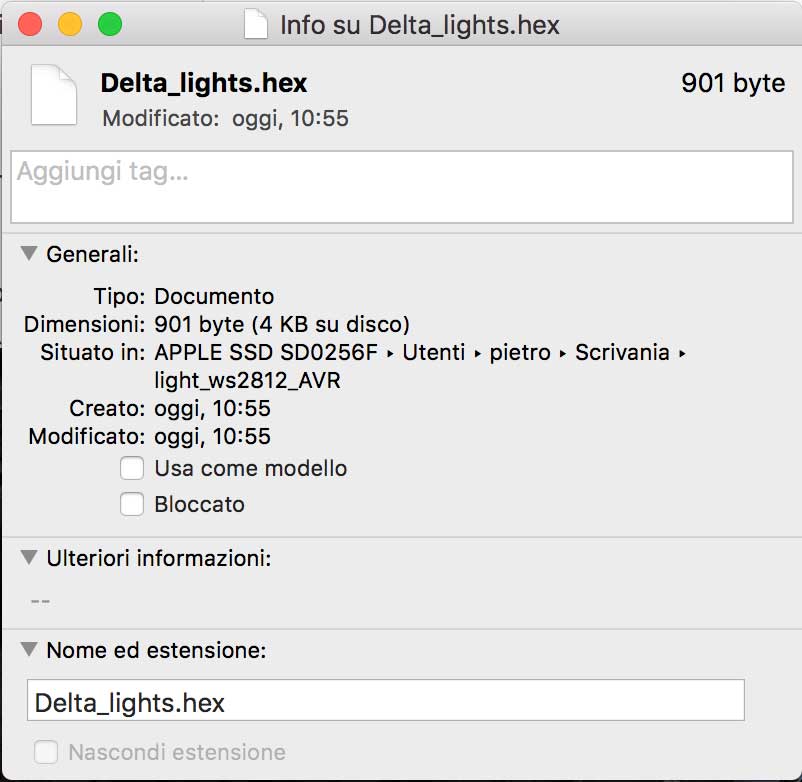Collapse the Nome ed estensione section
The width and height of the screenshot is (802, 782).
[x=29, y=650]
